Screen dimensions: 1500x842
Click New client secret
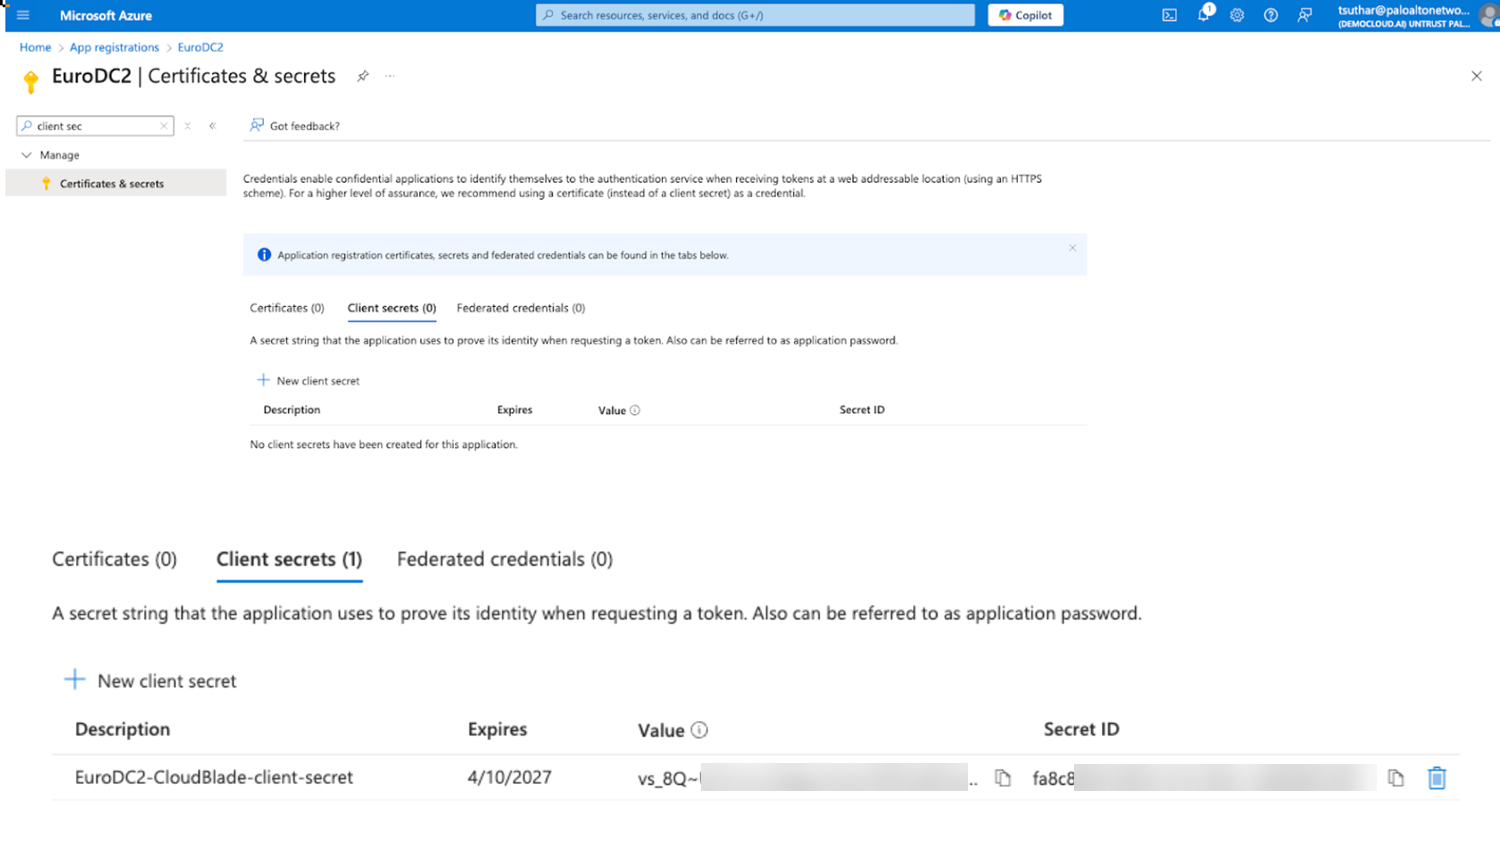click(152, 681)
